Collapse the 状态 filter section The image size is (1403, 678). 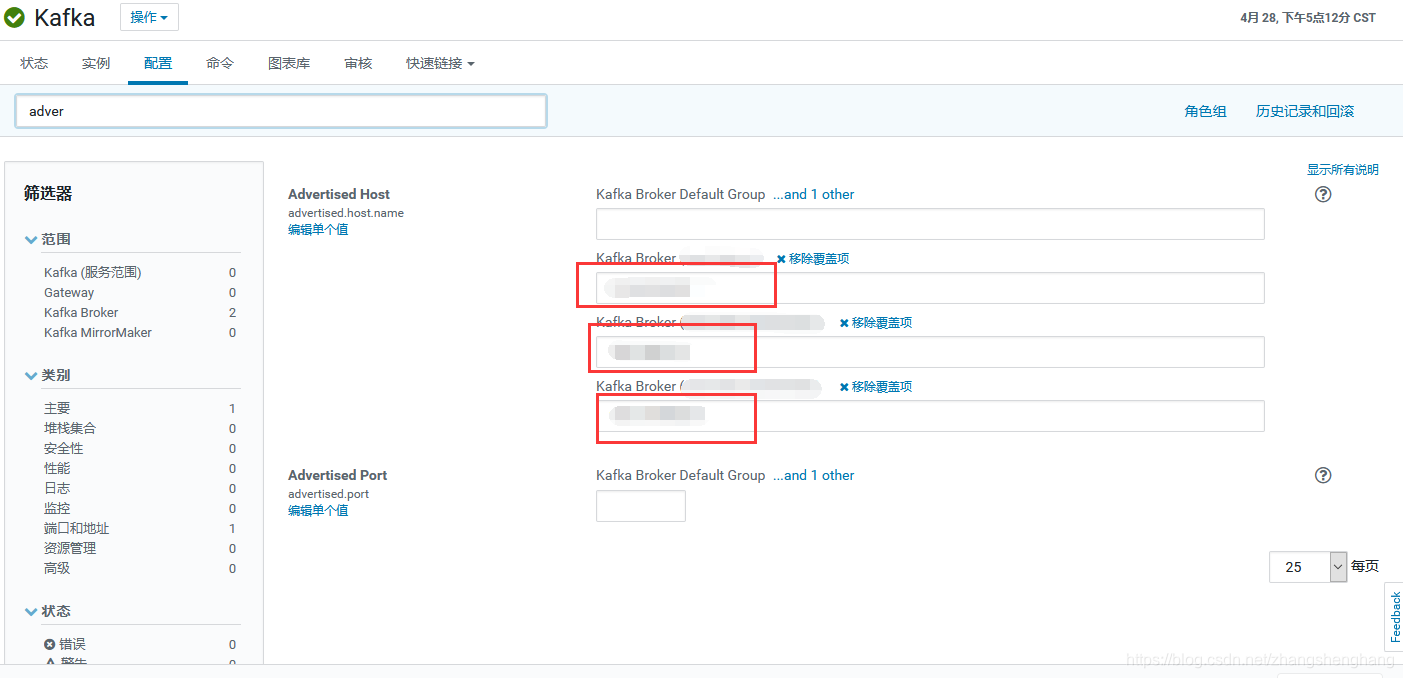point(48,611)
